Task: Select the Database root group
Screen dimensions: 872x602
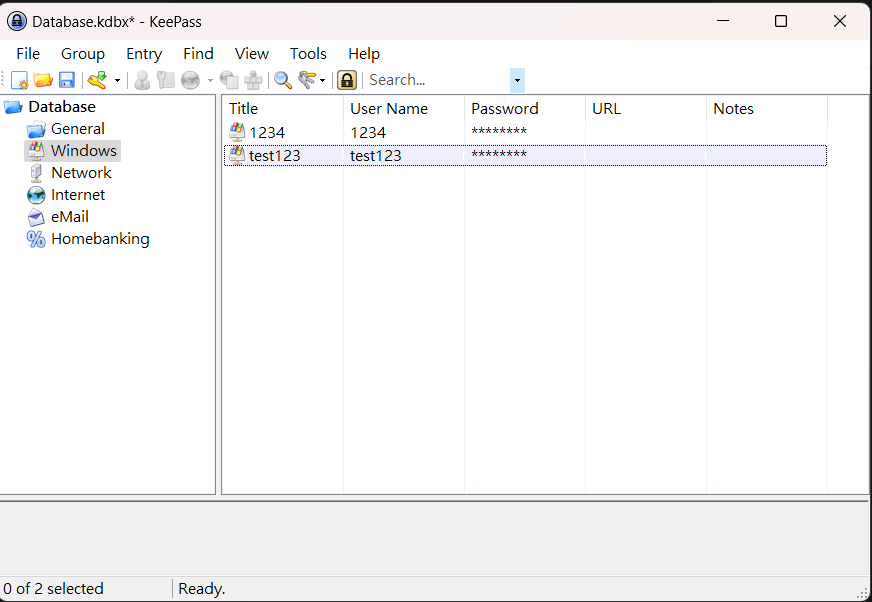Action: click(62, 107)
